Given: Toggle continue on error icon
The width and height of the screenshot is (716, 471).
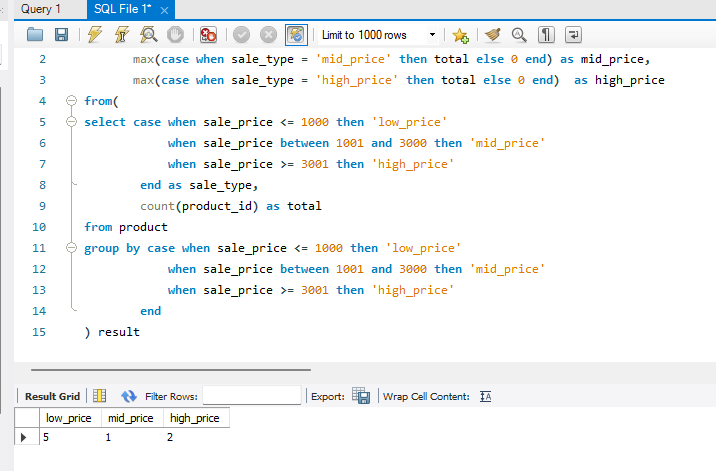Looking at the screenshot, I should click(208, 35).
